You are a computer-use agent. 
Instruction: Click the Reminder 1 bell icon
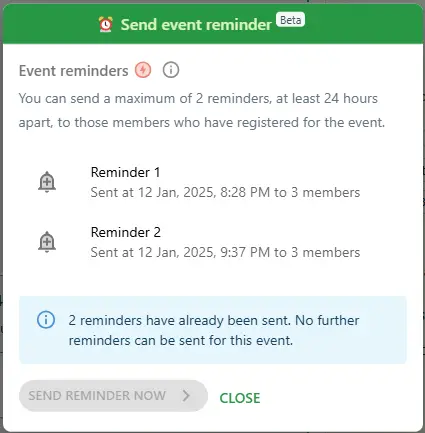pyautogui.click(x=47, y=182)
